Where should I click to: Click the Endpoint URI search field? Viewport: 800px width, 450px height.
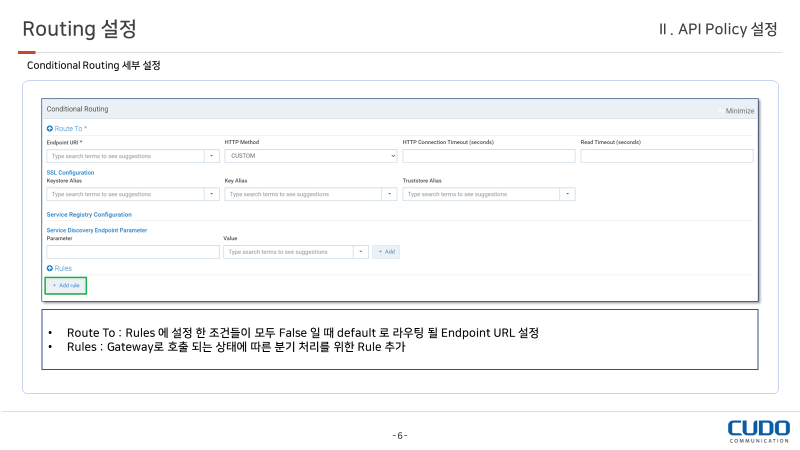pyautogui.click(x=125, y=156)
